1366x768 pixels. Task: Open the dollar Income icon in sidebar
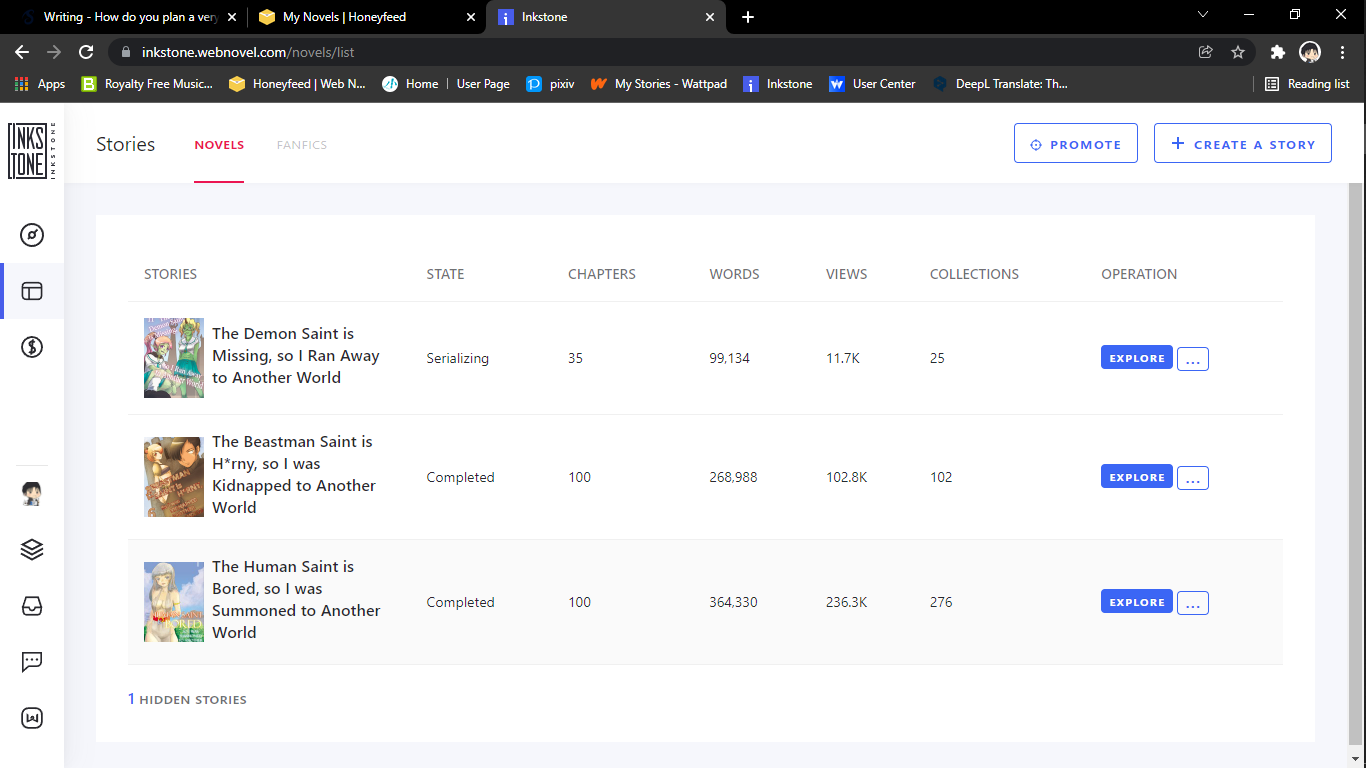point(32,347)
